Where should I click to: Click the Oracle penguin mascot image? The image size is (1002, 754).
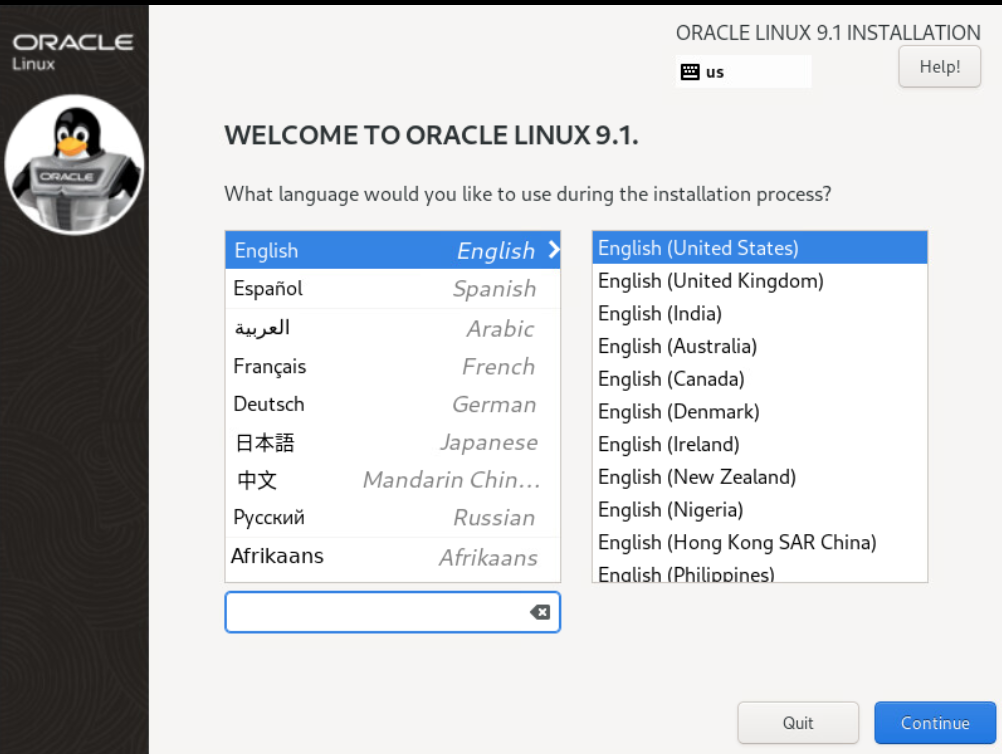click(x=74, y=165)
